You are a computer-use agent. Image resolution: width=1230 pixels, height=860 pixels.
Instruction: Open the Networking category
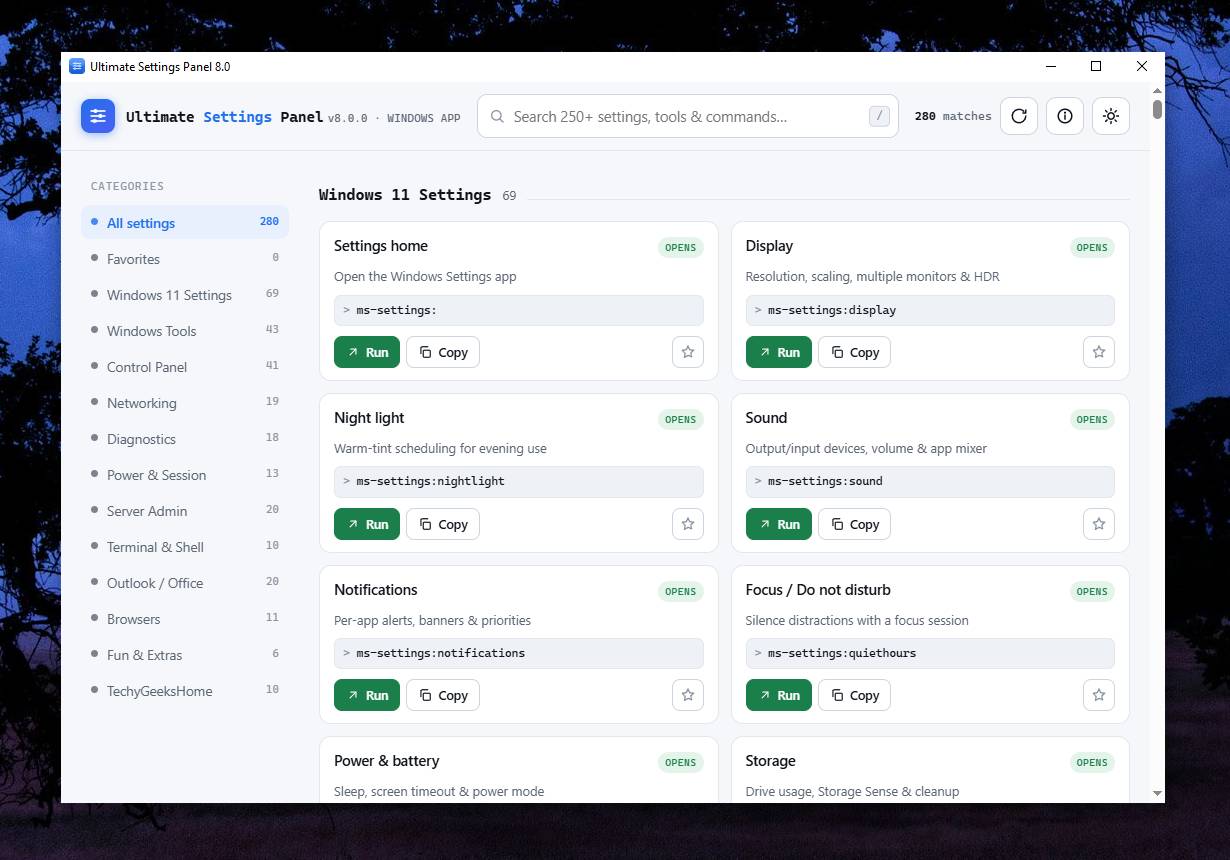tap(185, 402)
